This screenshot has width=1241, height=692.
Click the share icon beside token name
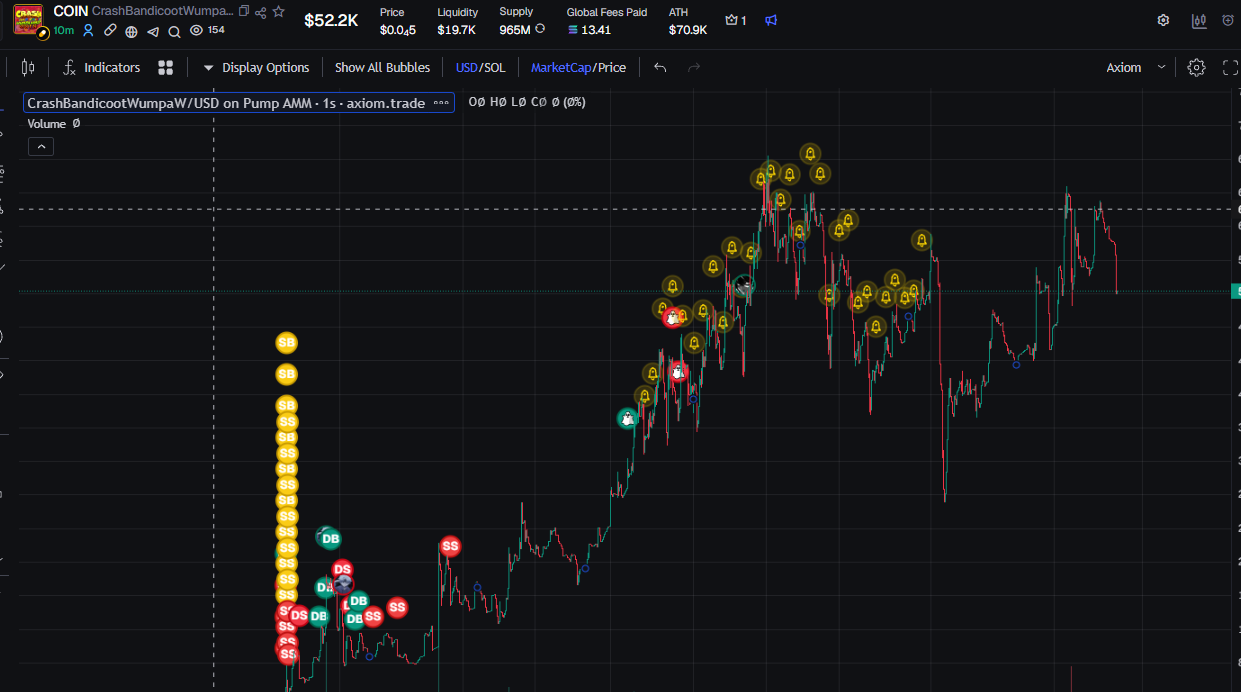261,12
